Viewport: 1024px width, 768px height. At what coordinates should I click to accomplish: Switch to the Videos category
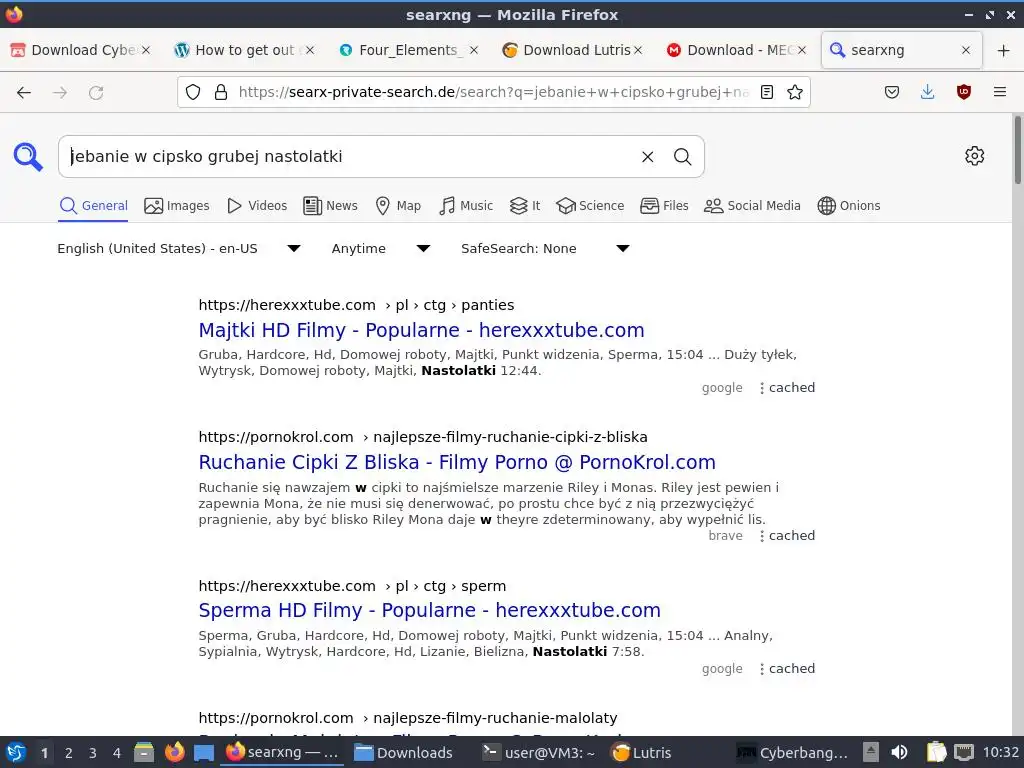pos(257,206)
